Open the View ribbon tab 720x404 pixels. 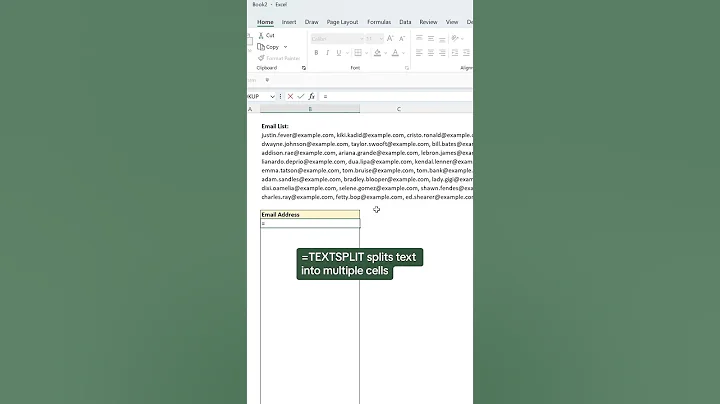pyautogui.click(x=452, y=22)
